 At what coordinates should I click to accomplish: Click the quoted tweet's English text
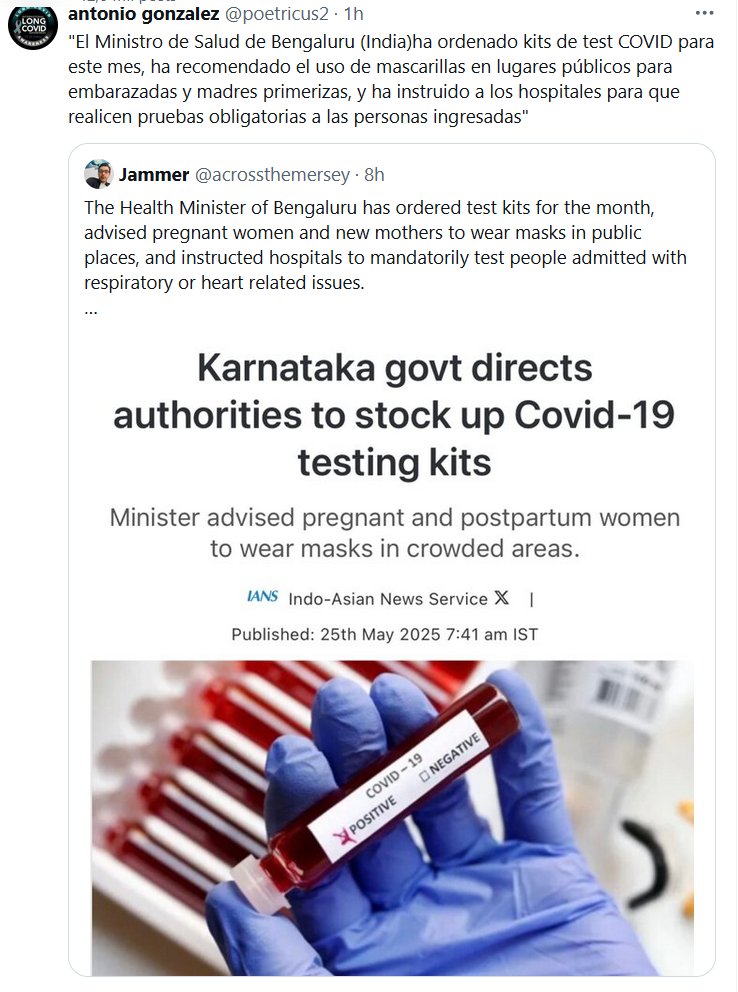pos(386,245)
